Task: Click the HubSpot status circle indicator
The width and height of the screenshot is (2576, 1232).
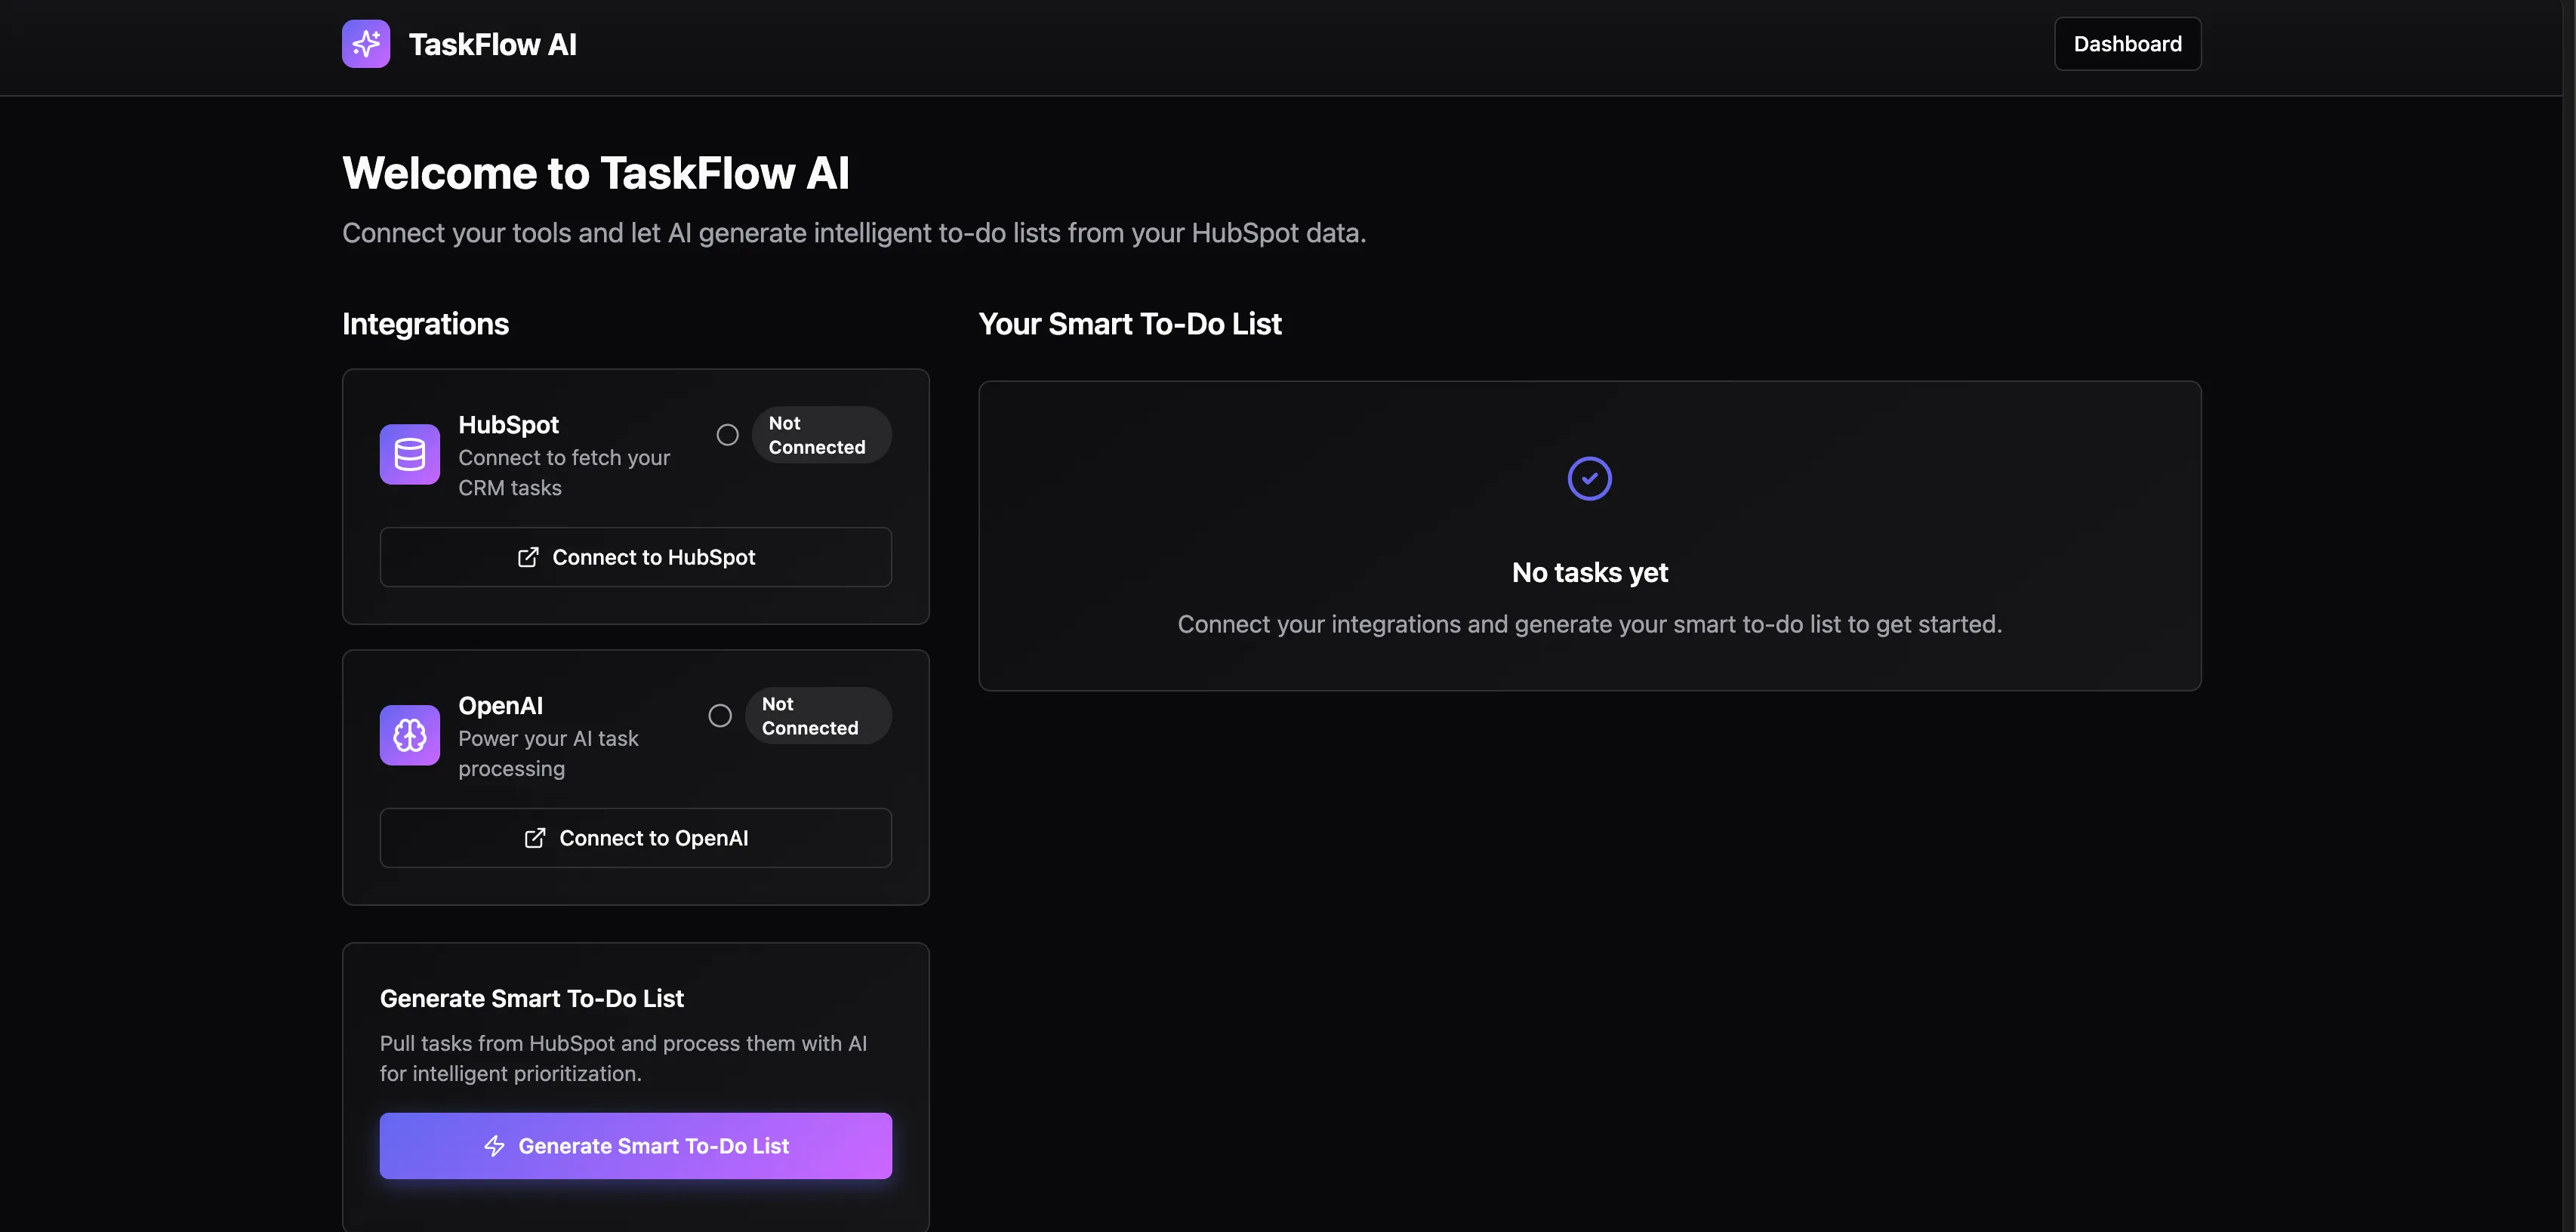Action: pyautogui.click(x=728, y=435)
